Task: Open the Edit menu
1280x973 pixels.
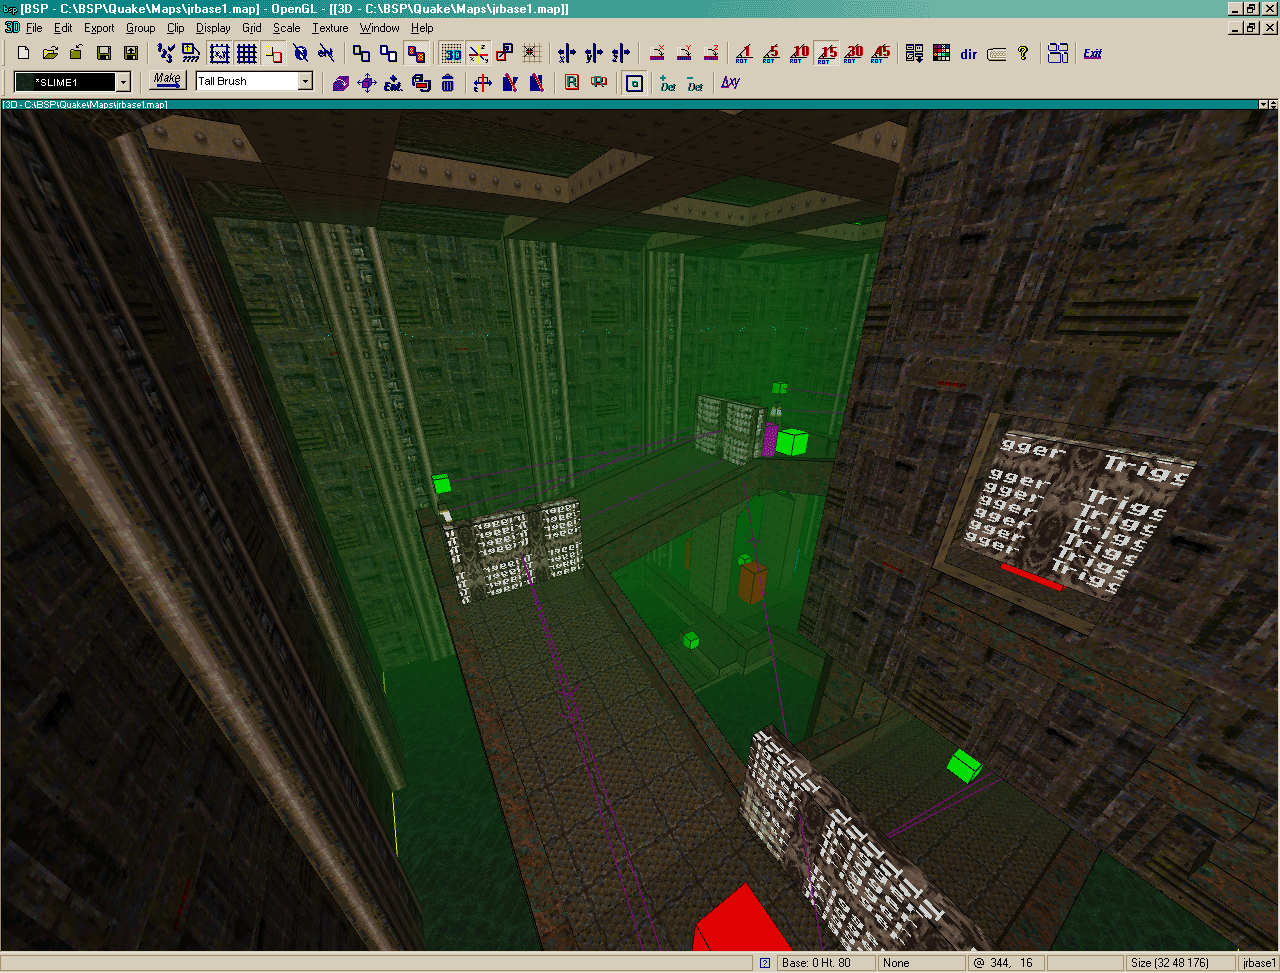Action: (x=63, y=28)
